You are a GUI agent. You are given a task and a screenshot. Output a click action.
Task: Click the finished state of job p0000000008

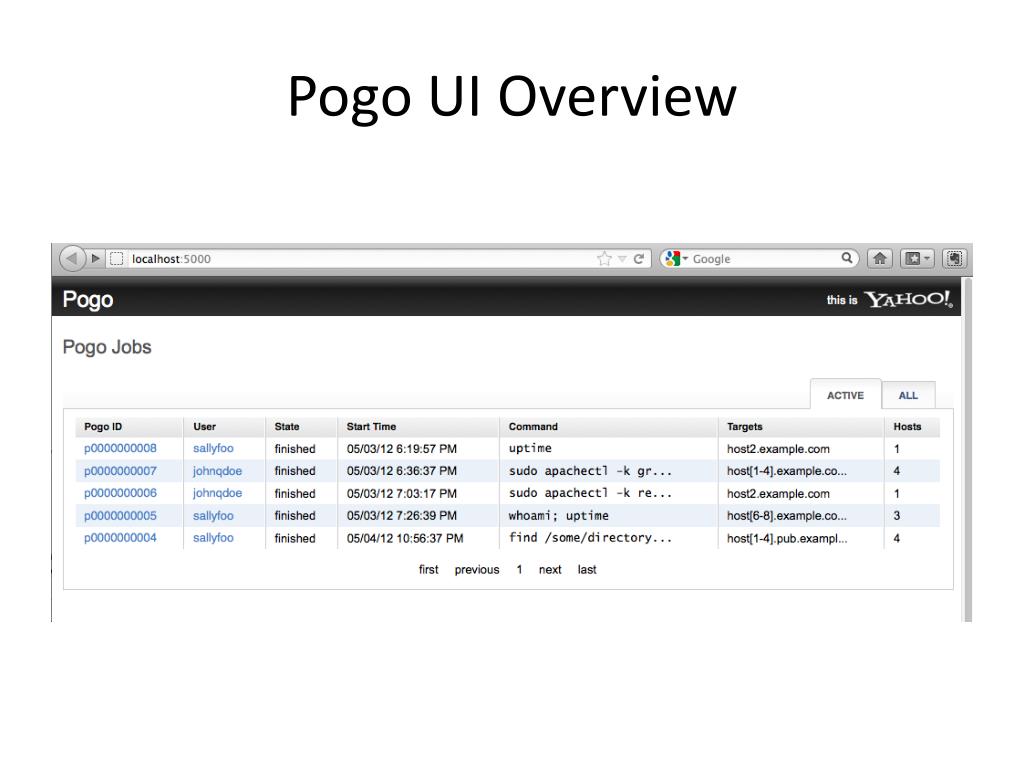[x=295, y=449]
